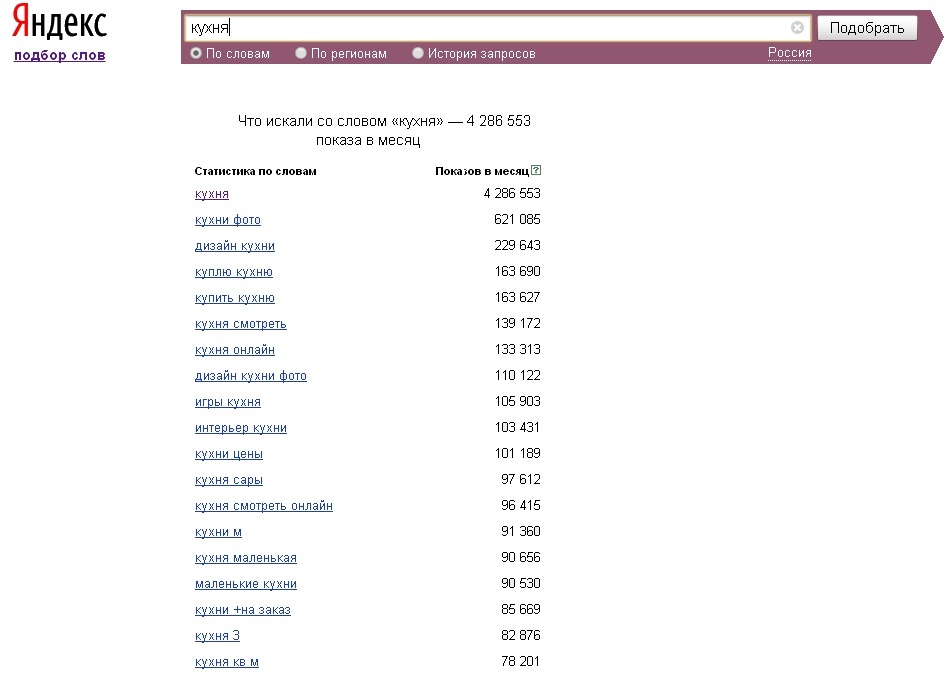Open the дизайн кухни keyword link
The image size is (948, 676).
235,246
